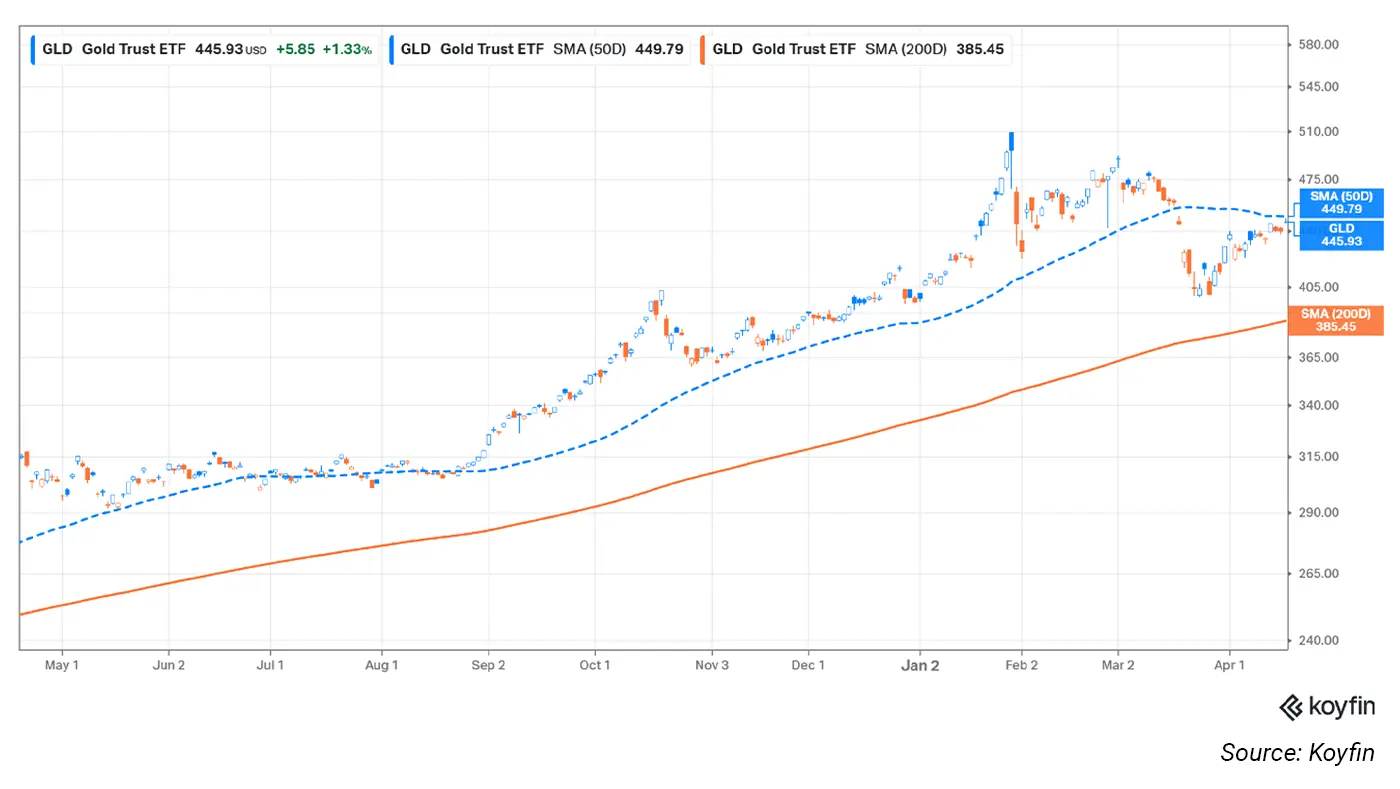Click the blue SMA (50D) price tag on axis
Screen dimensions: 1400x789
[x=1342, y=202]
